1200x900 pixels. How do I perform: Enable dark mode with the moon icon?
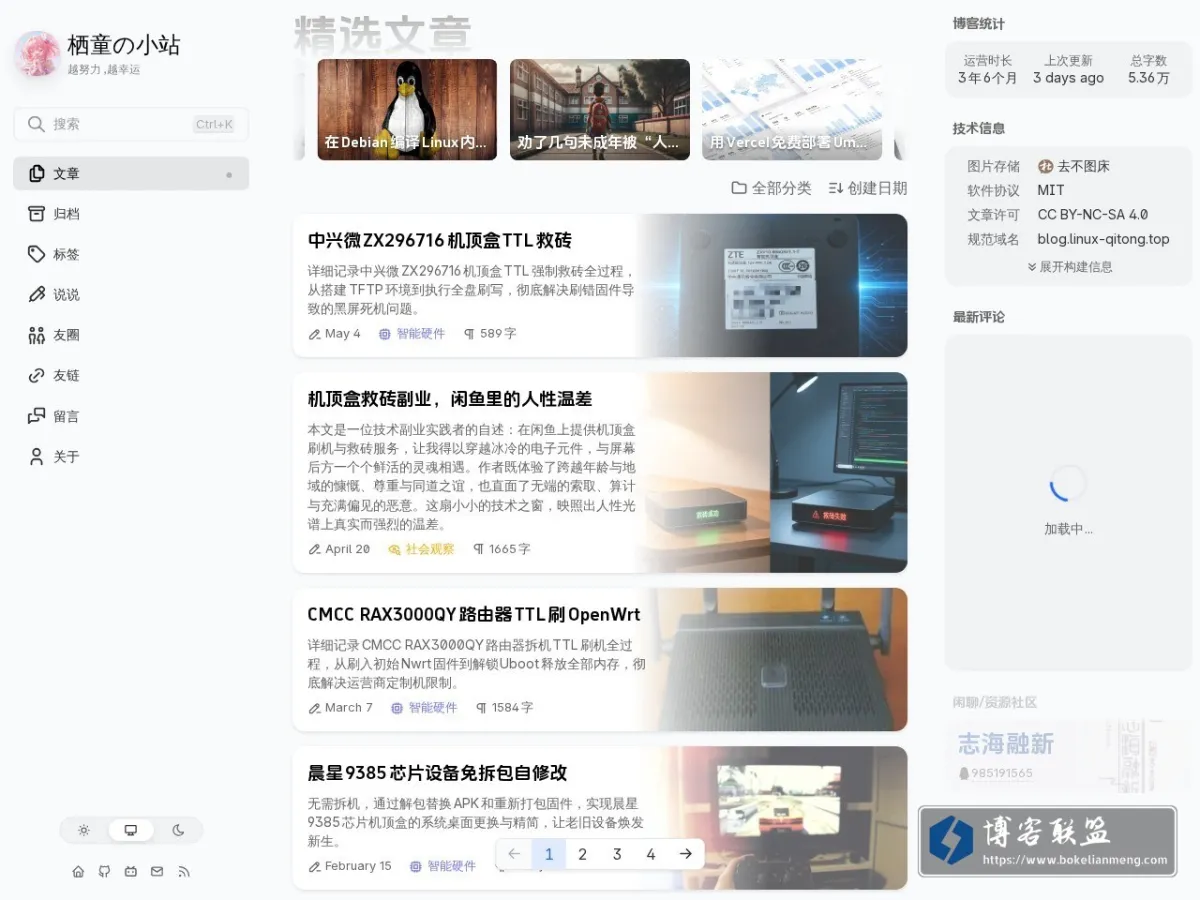pyautogui.click(x=178, y=830)
